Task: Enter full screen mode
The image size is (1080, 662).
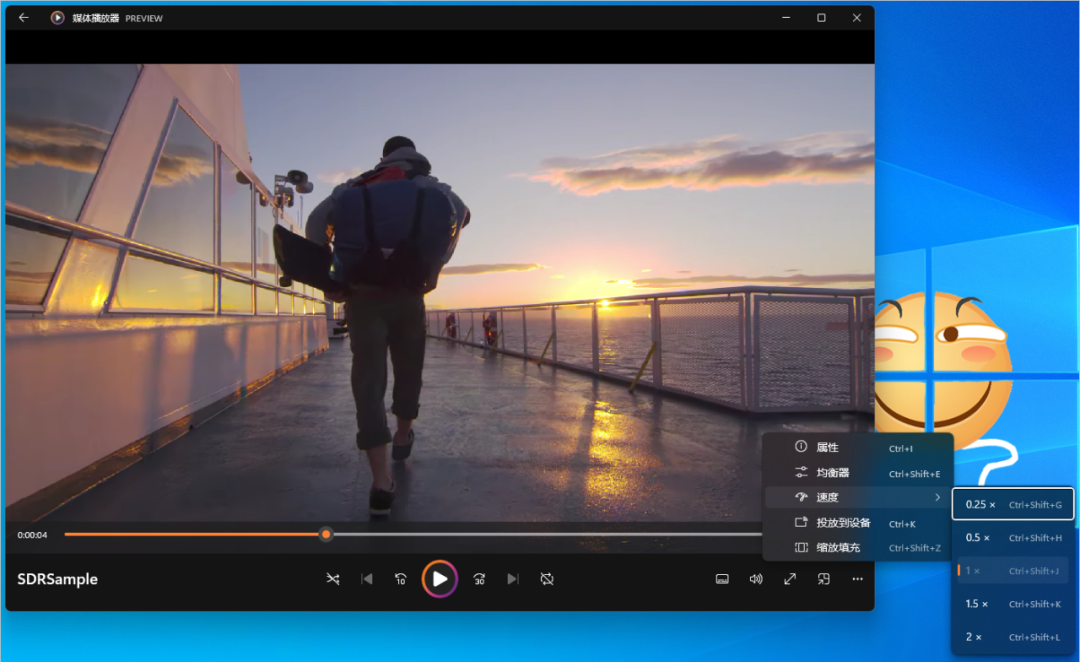Action: pyautogui.click(x=790, y=579)
